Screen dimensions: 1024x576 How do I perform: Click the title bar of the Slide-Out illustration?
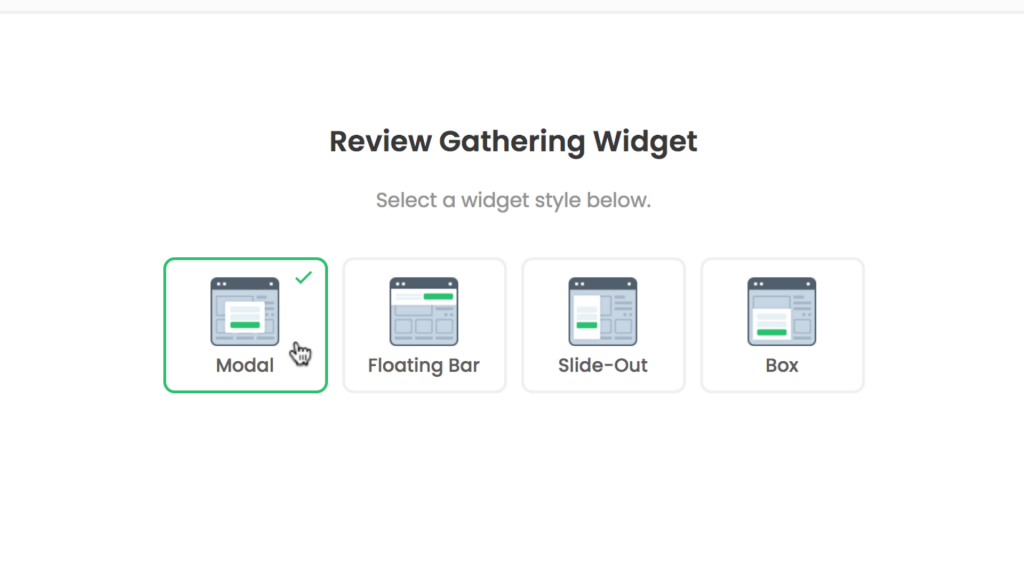[603, 283]
